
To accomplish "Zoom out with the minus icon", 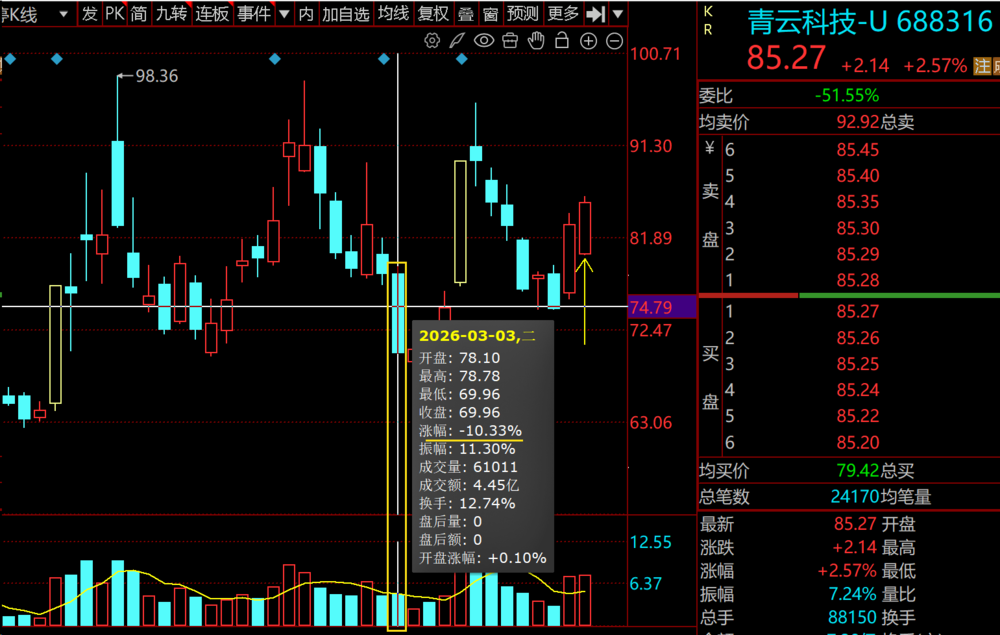I will (614, 41).
